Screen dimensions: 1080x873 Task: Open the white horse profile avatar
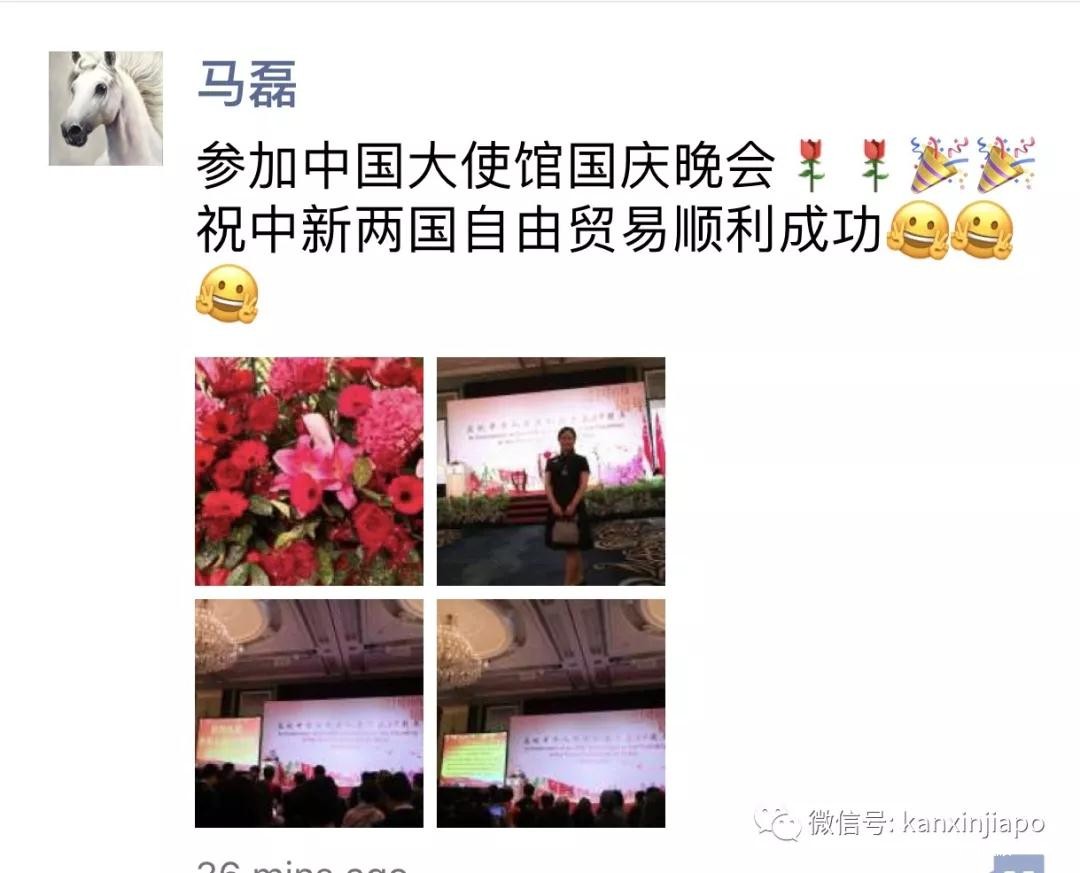click(x=106, y=108)
